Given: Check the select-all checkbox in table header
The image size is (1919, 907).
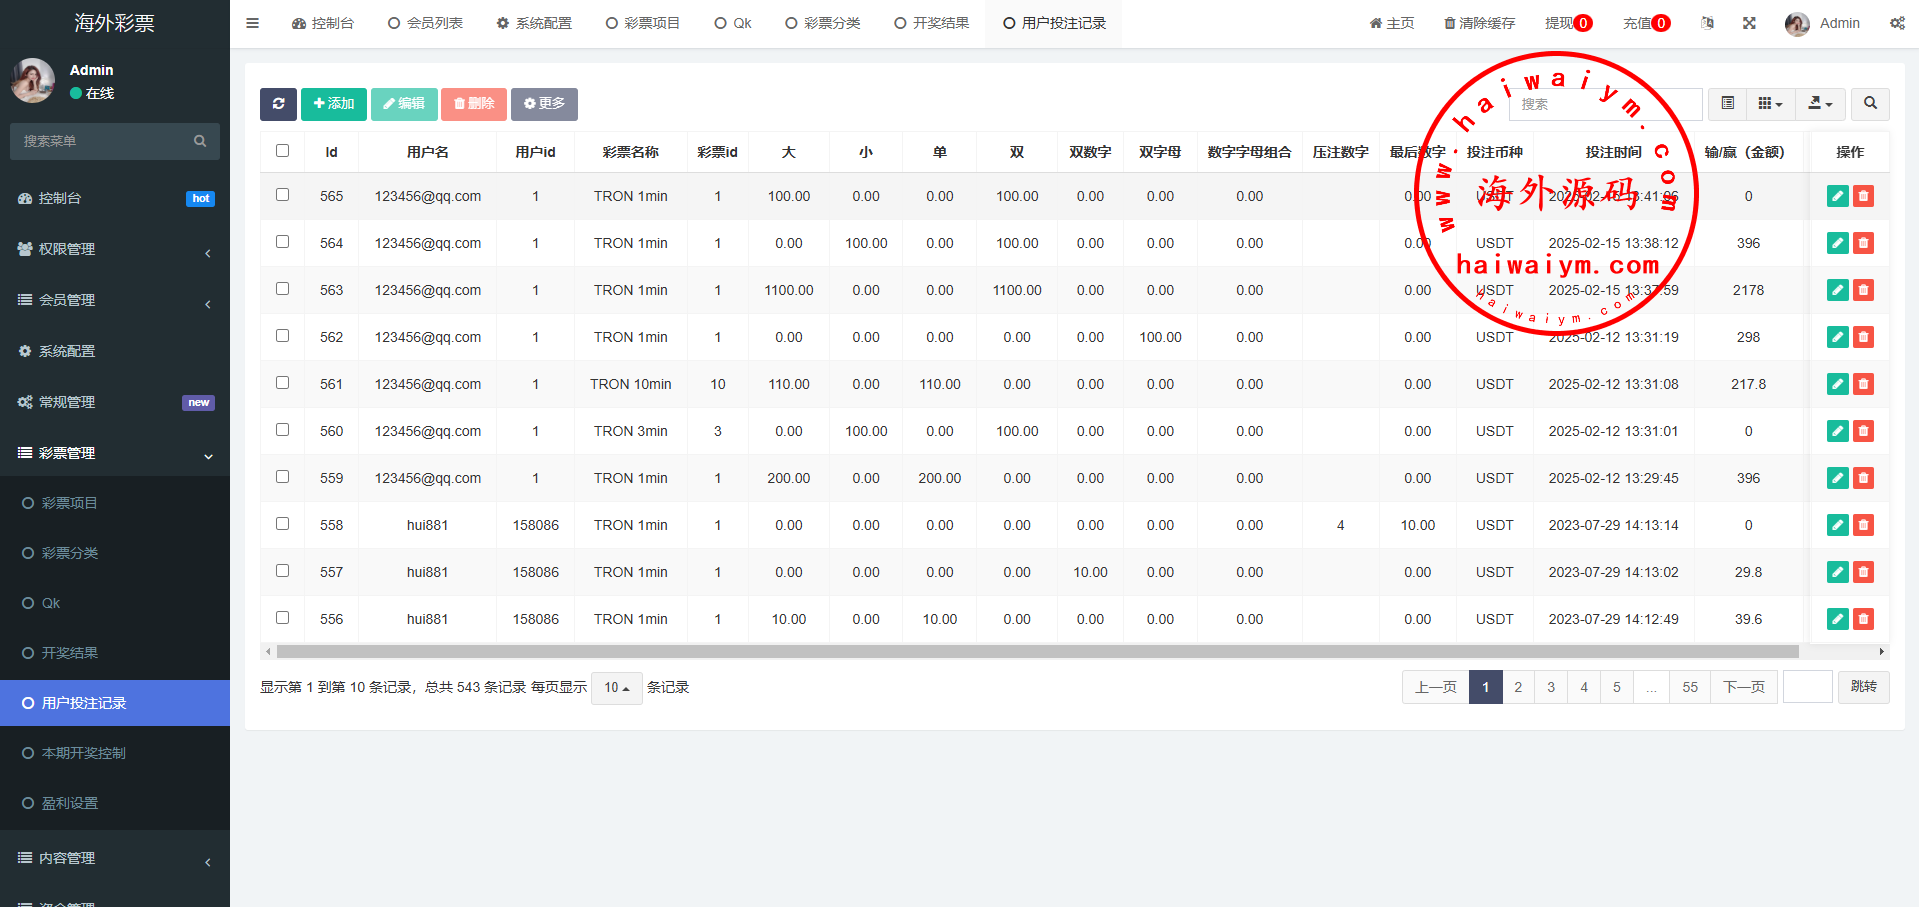Looking at the screenshot, I should [283, 151].
